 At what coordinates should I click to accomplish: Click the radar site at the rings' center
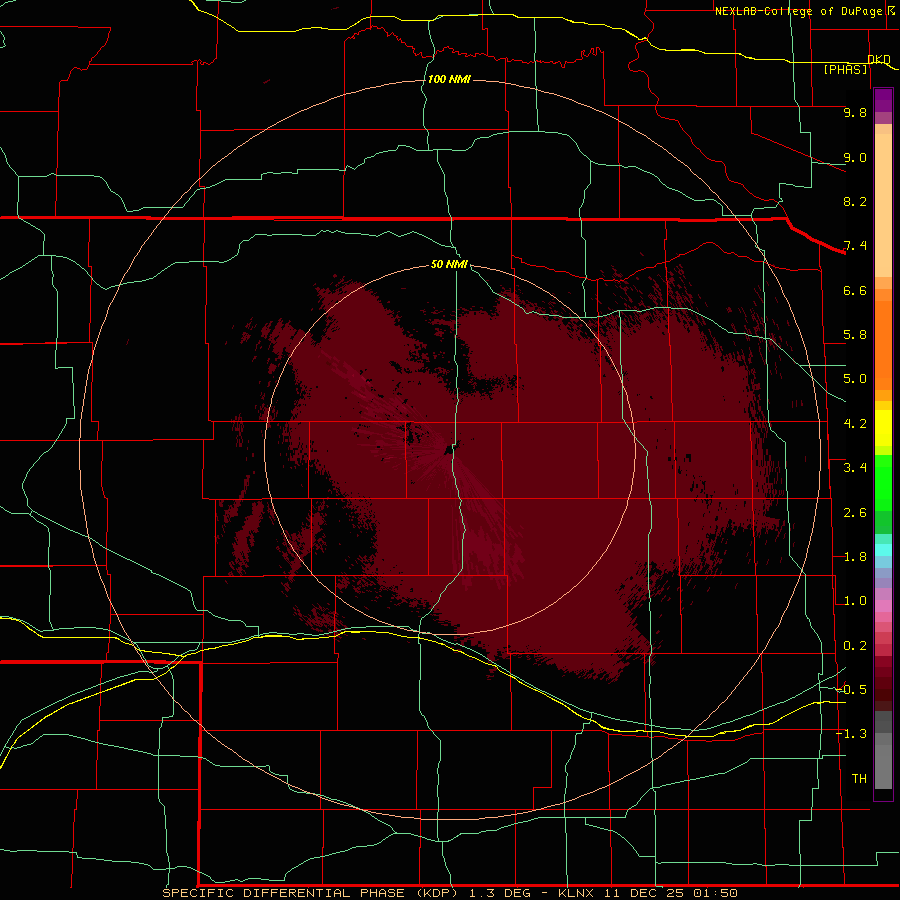449,450
